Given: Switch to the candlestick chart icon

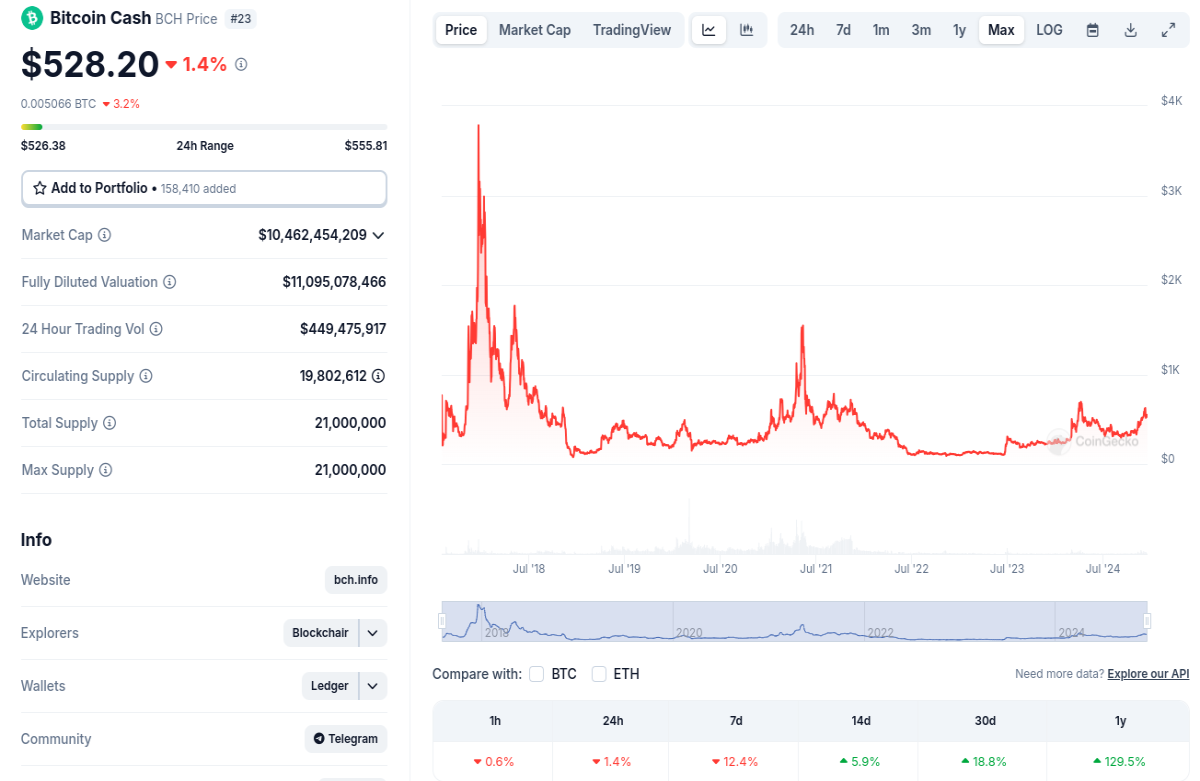Looking at the screenshot, I should pos(746,30).
